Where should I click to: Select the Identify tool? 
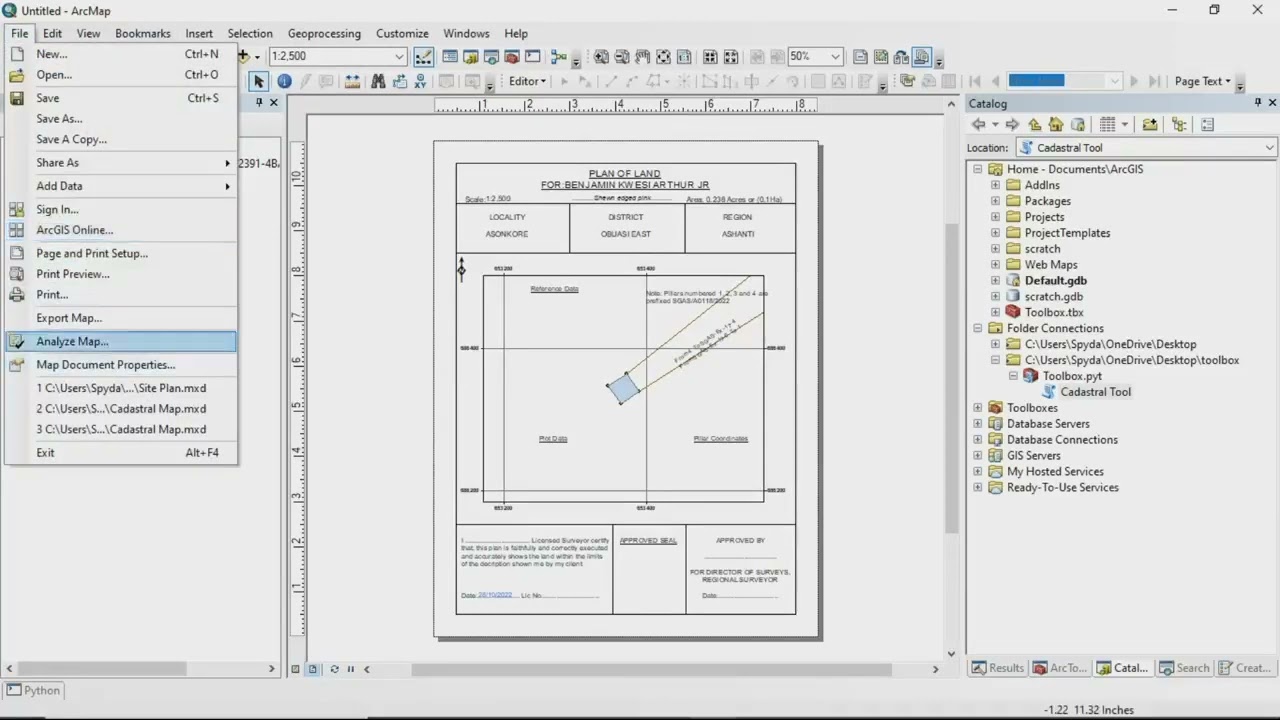284,81
